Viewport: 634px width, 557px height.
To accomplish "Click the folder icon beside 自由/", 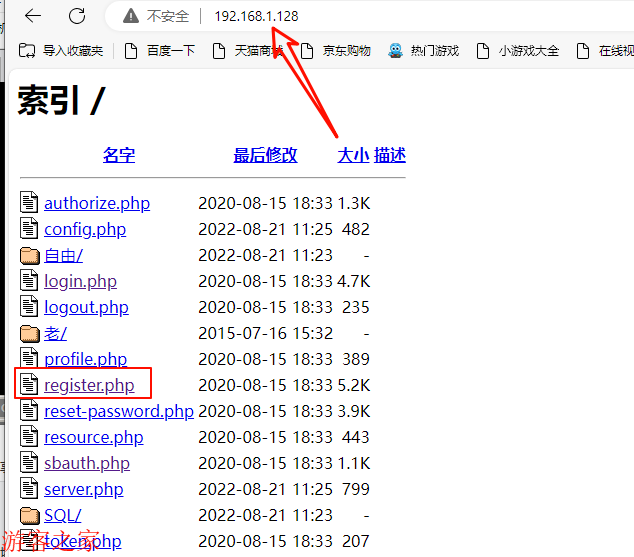I will click(x=30, y=255).
